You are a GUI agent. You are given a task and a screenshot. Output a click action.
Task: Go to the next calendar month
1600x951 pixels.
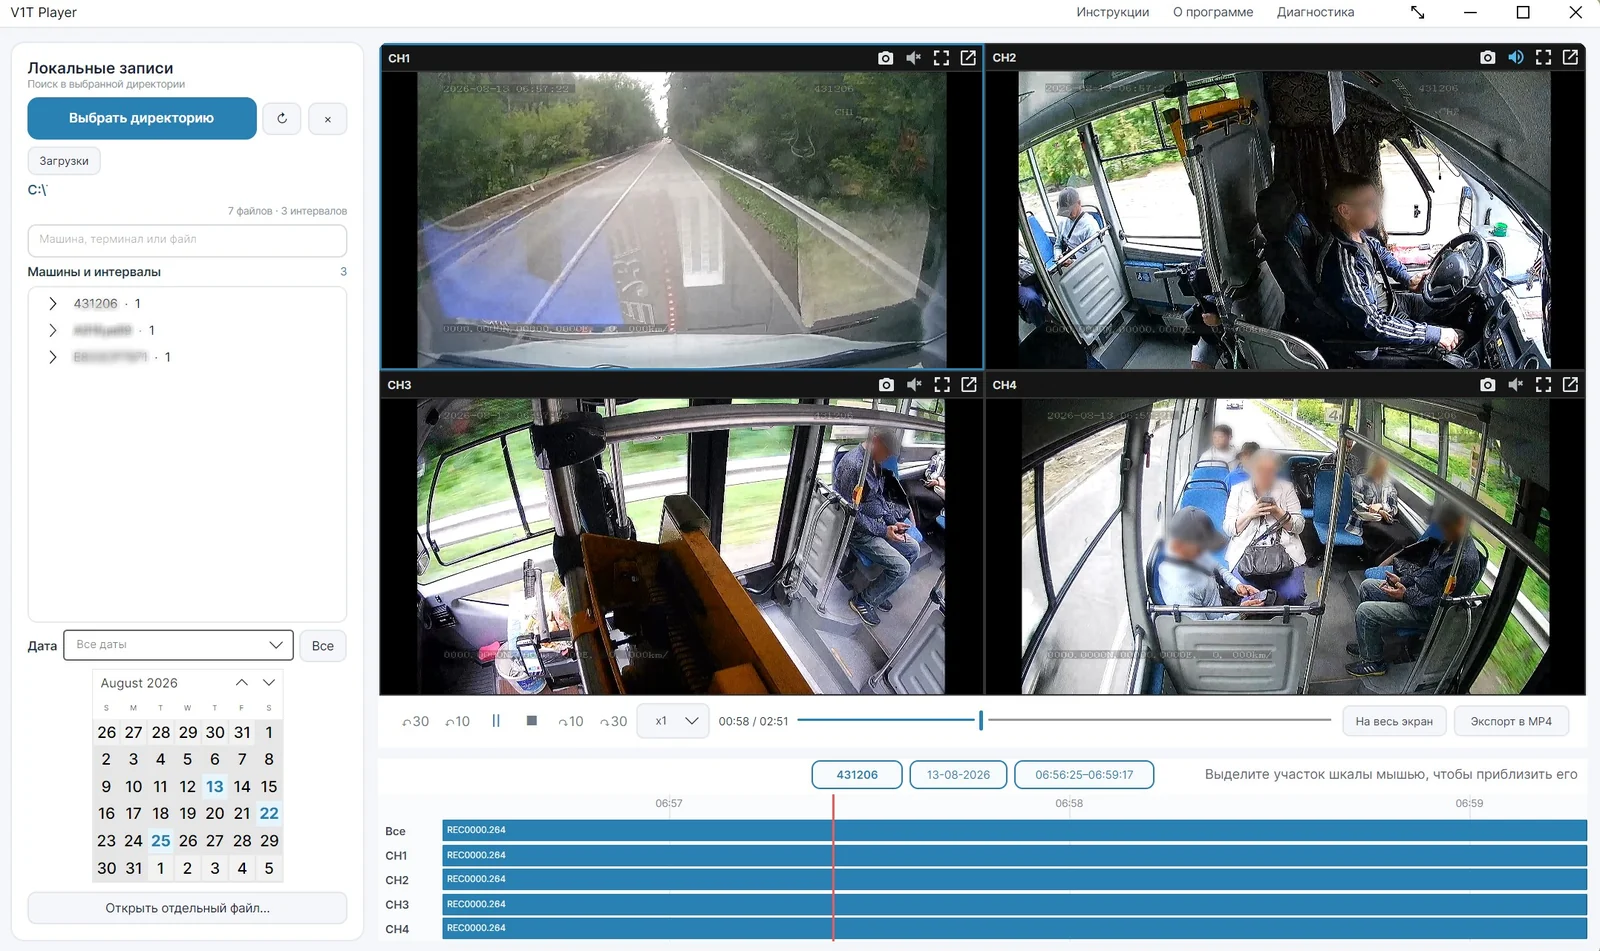268,683
